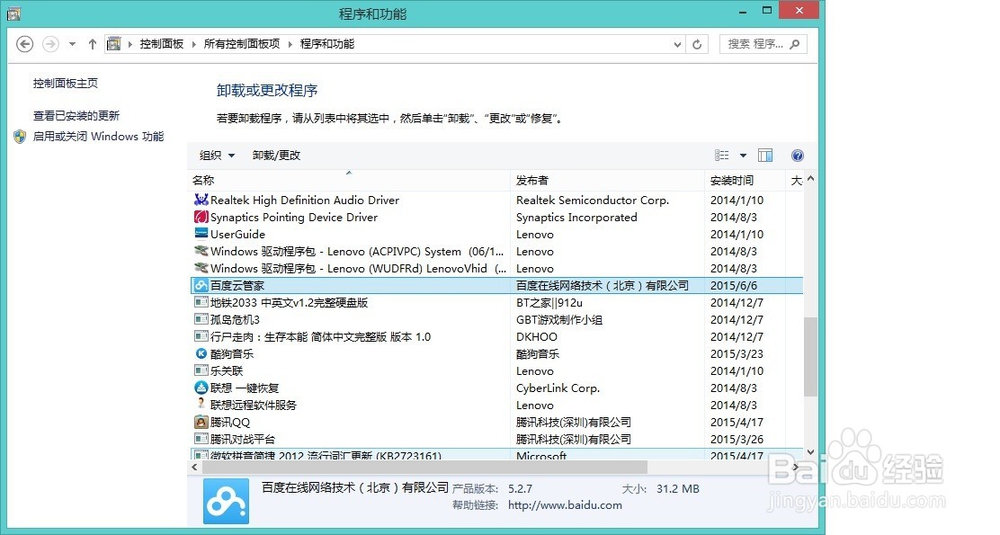Click the vertical scrollbar thumb
Viewport: 1000px width, 535px height.
coord(811,356)
